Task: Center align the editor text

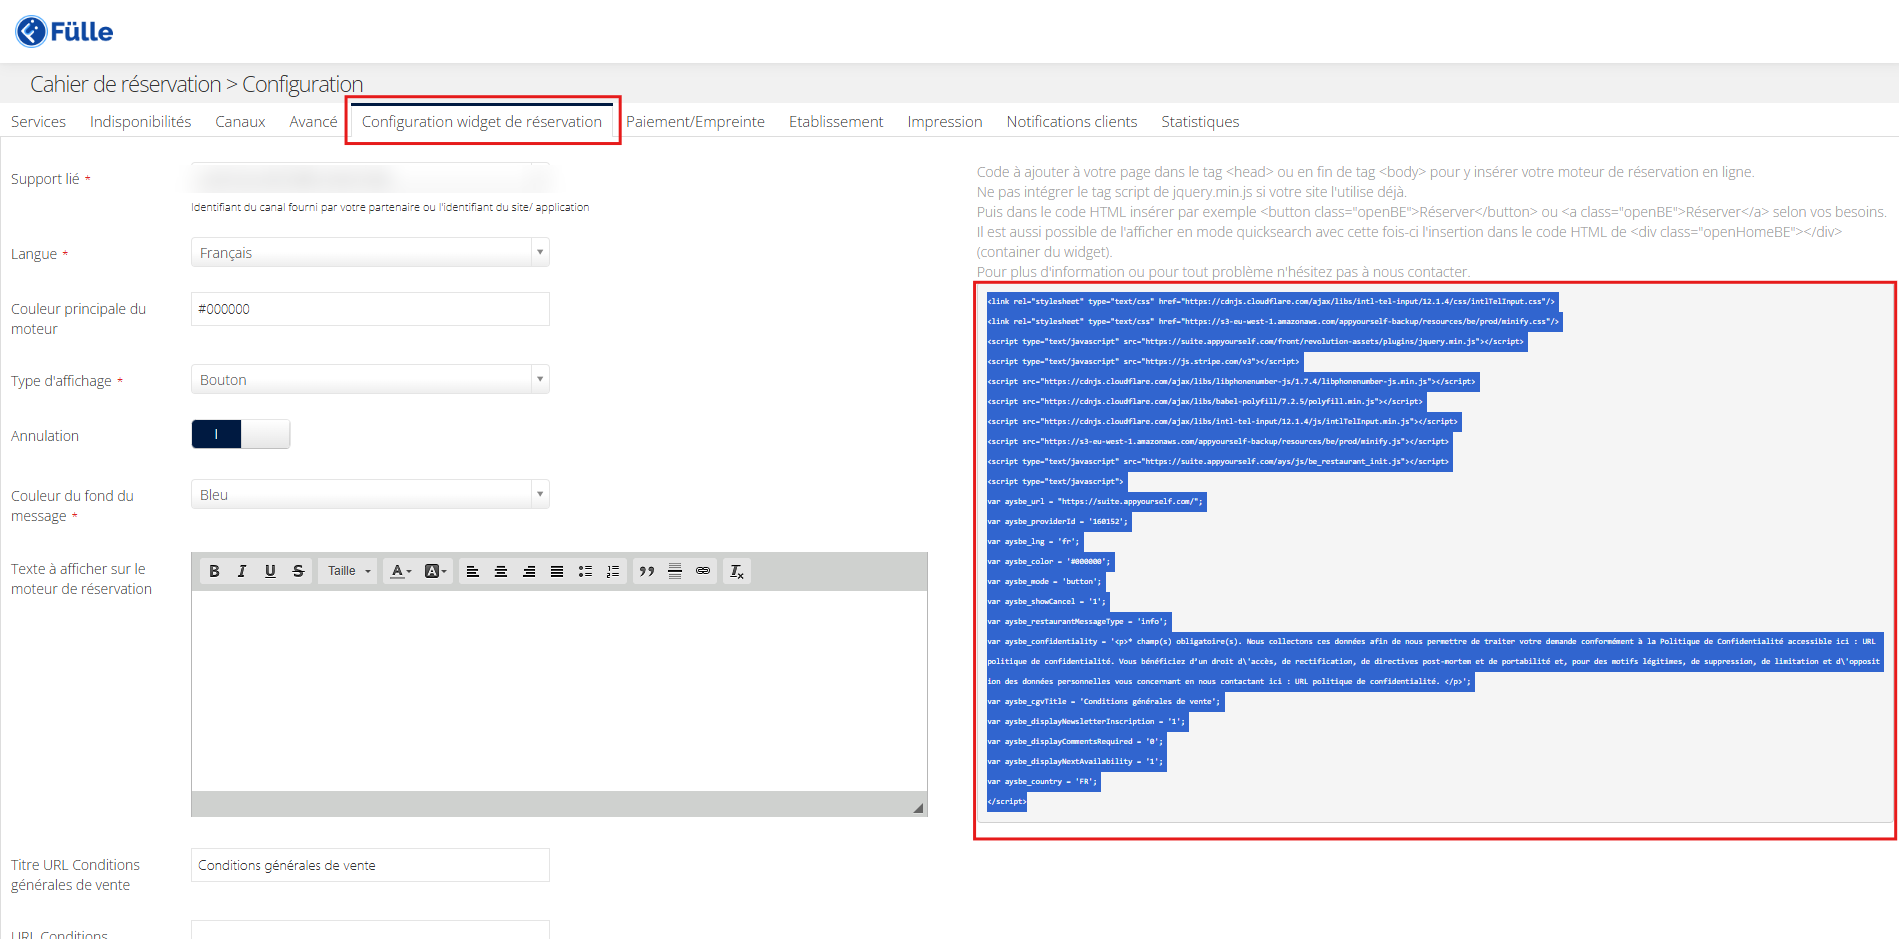Action: pos(501,571)
